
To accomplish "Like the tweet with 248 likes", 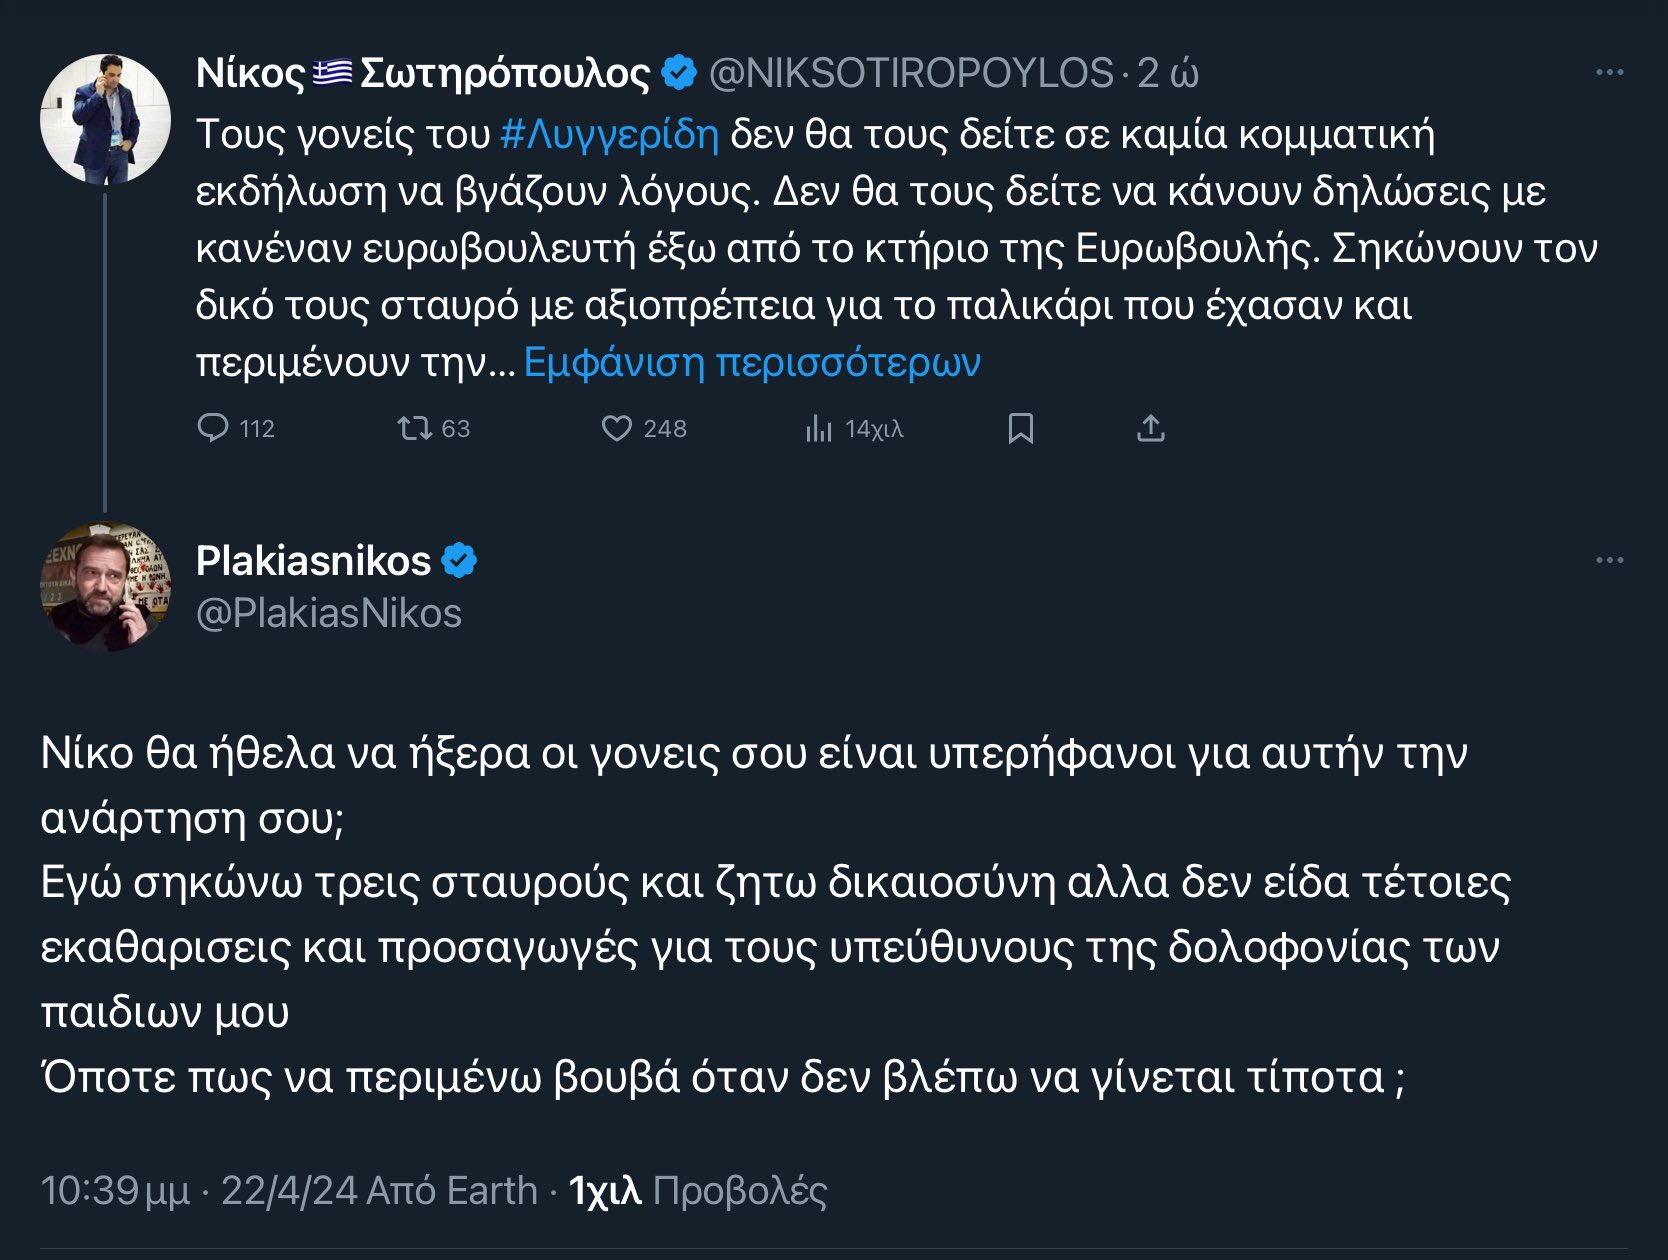I will [617, 428].
